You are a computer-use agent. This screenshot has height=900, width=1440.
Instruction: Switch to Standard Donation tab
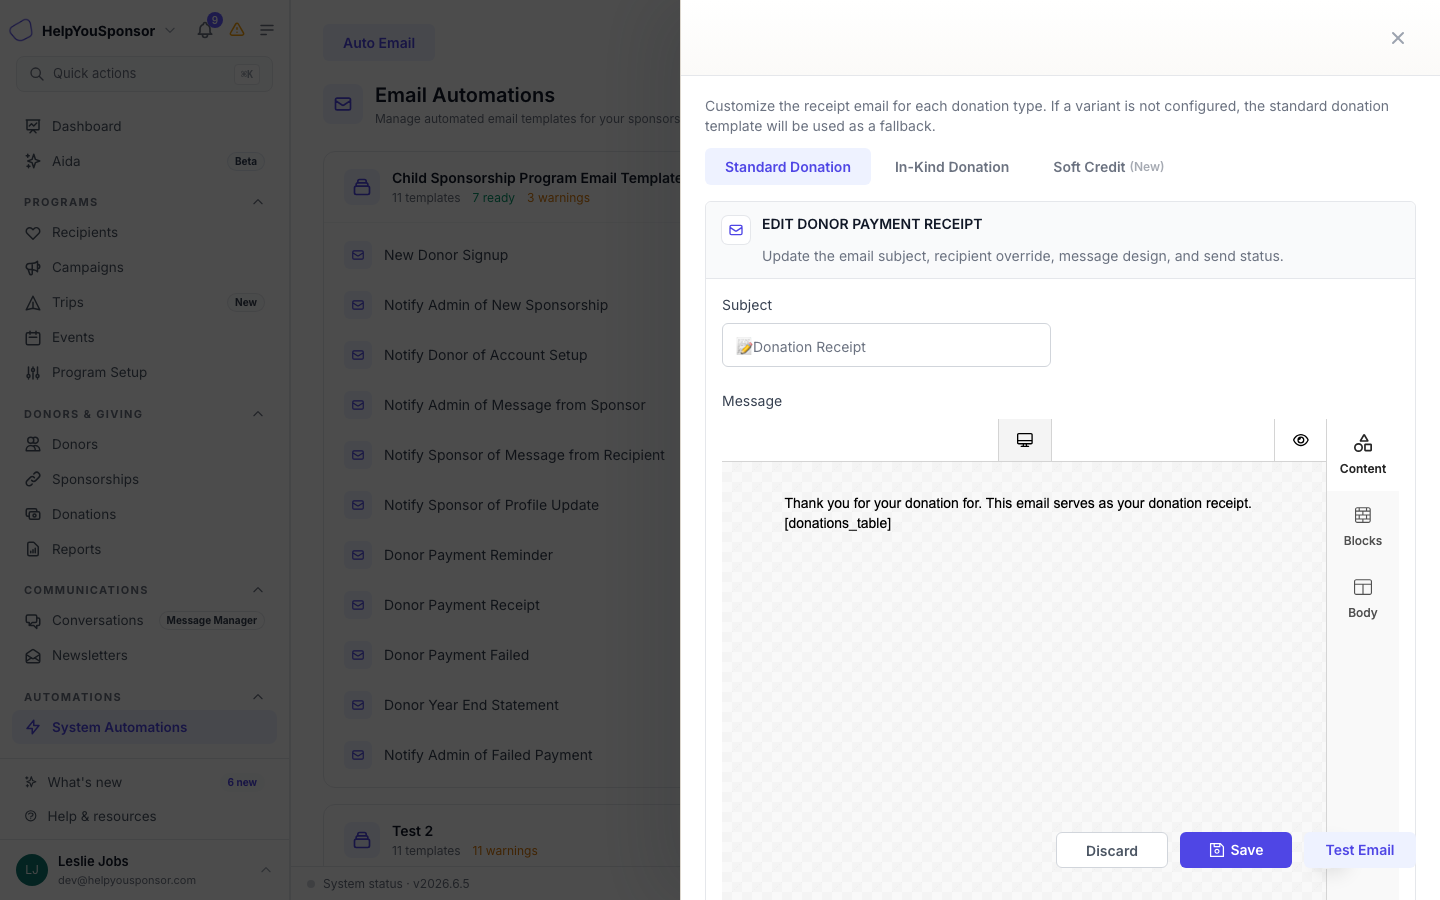[x=788, y=167]
